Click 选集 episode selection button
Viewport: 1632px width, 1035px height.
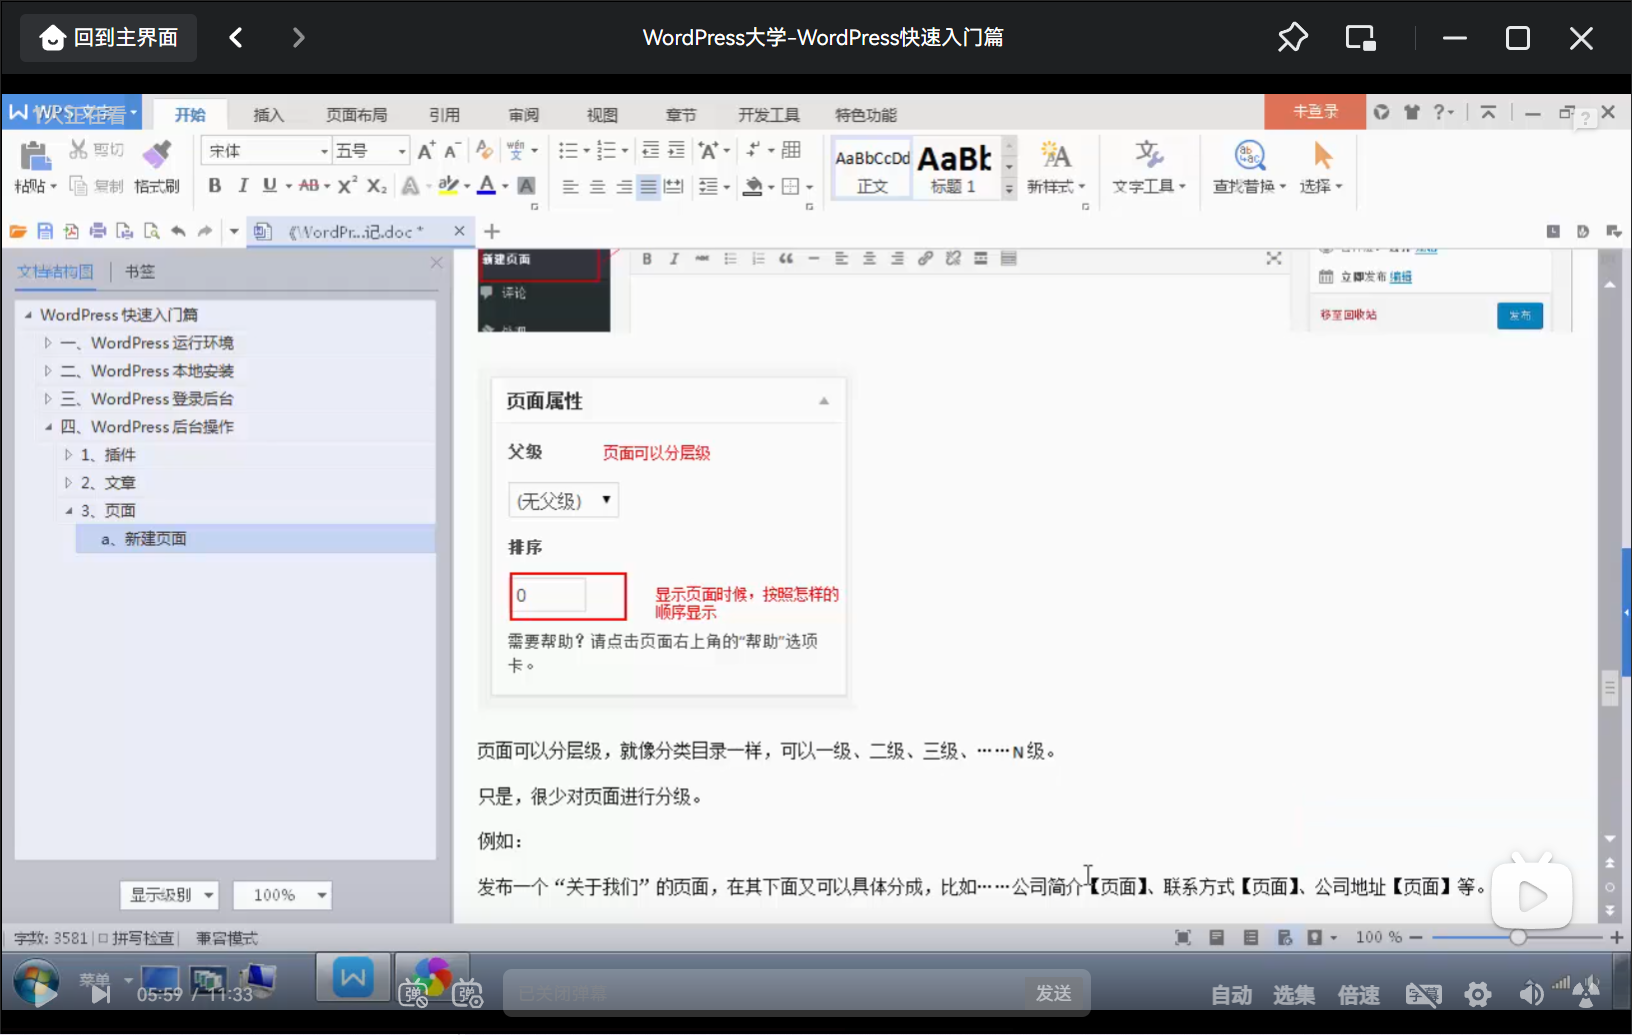point(1294,995)
